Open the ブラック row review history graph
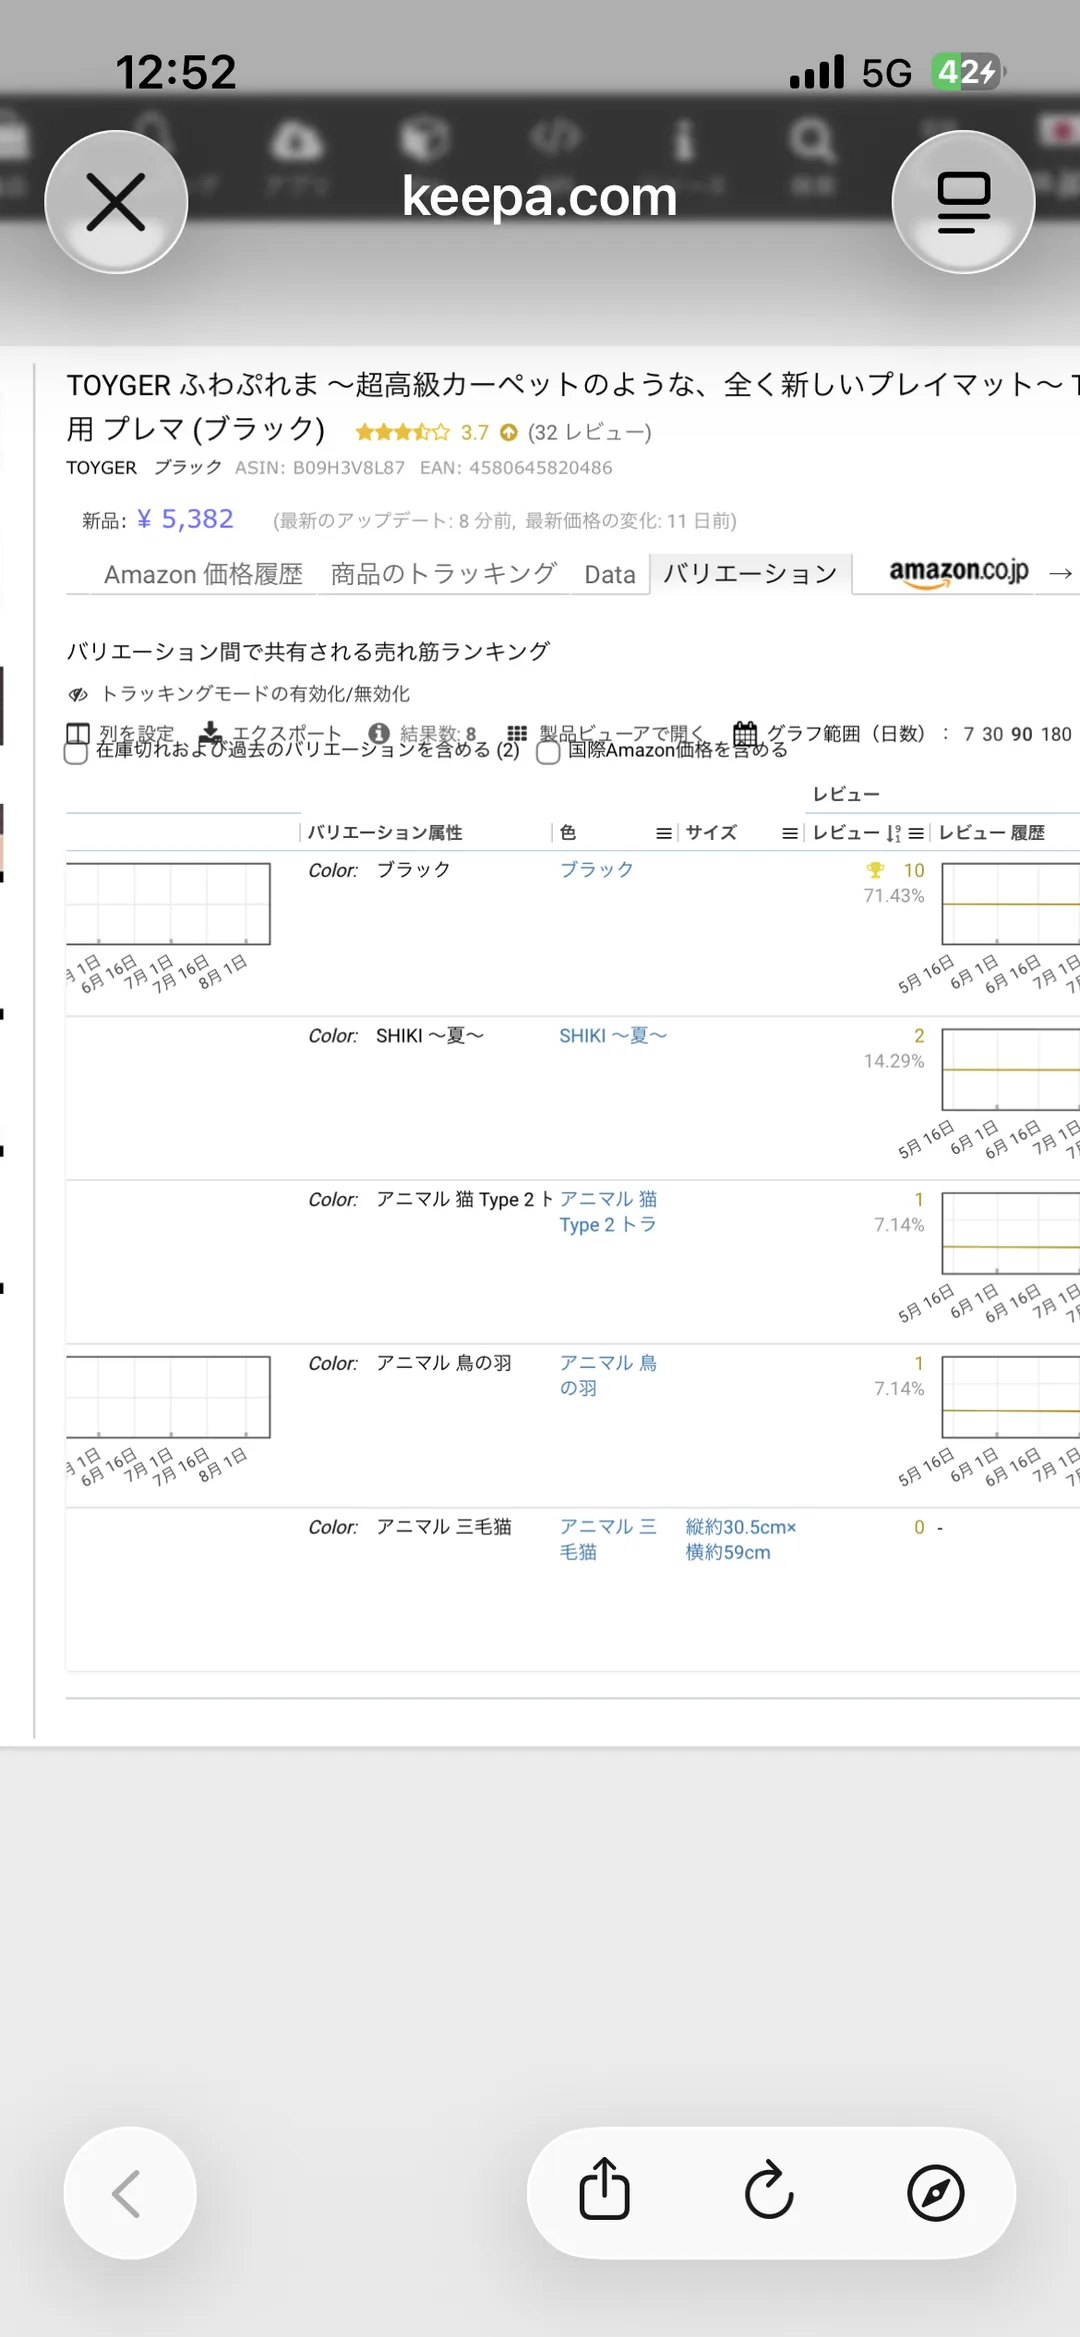1080x2337 pixels. (x=1010, y=904)
